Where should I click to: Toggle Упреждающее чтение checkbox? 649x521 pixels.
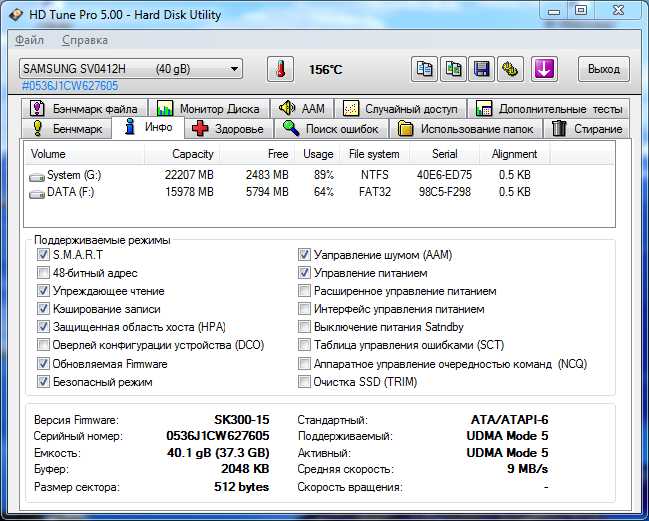click(x=43, y=291)
